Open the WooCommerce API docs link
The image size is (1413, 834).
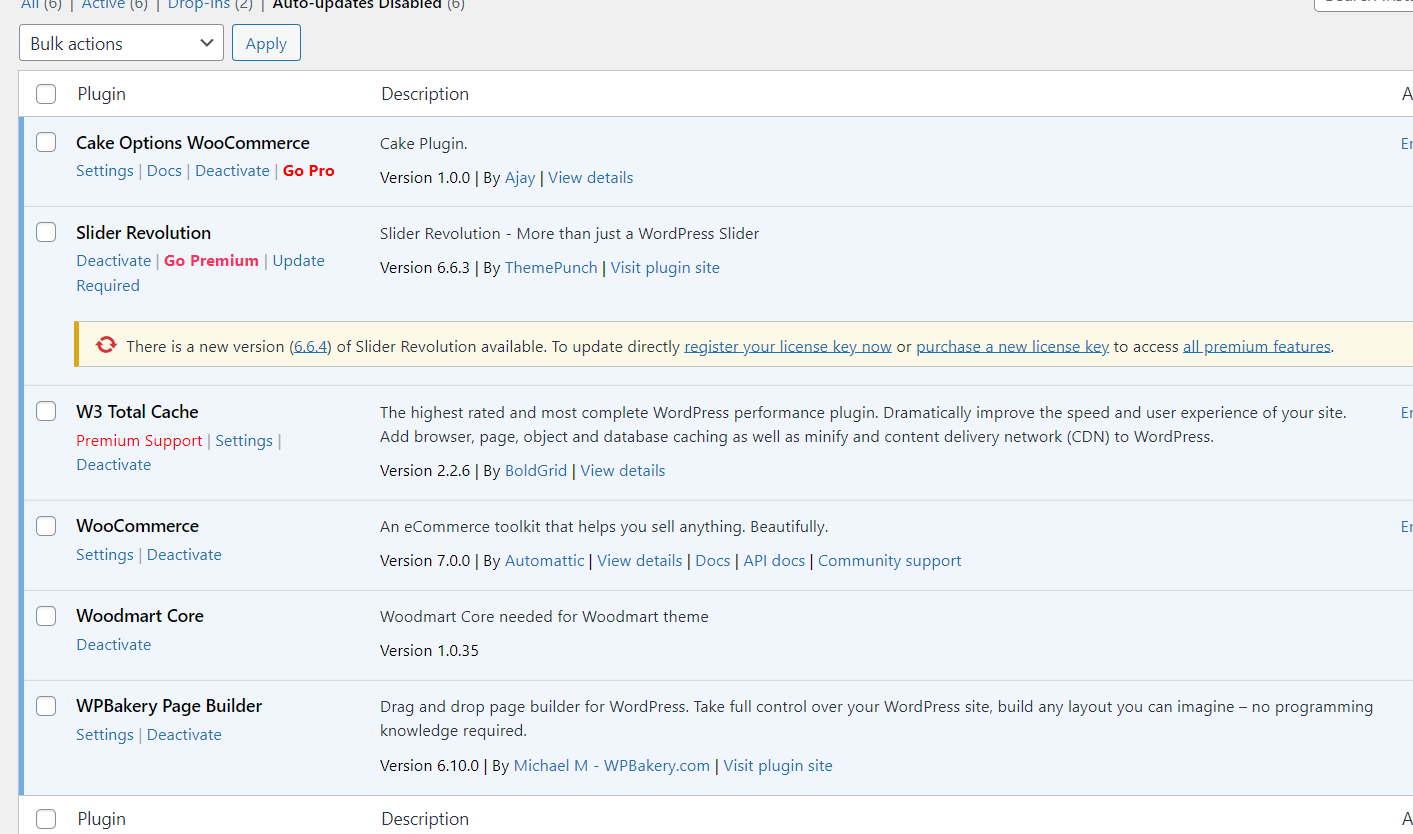click(x=774, y=561)
